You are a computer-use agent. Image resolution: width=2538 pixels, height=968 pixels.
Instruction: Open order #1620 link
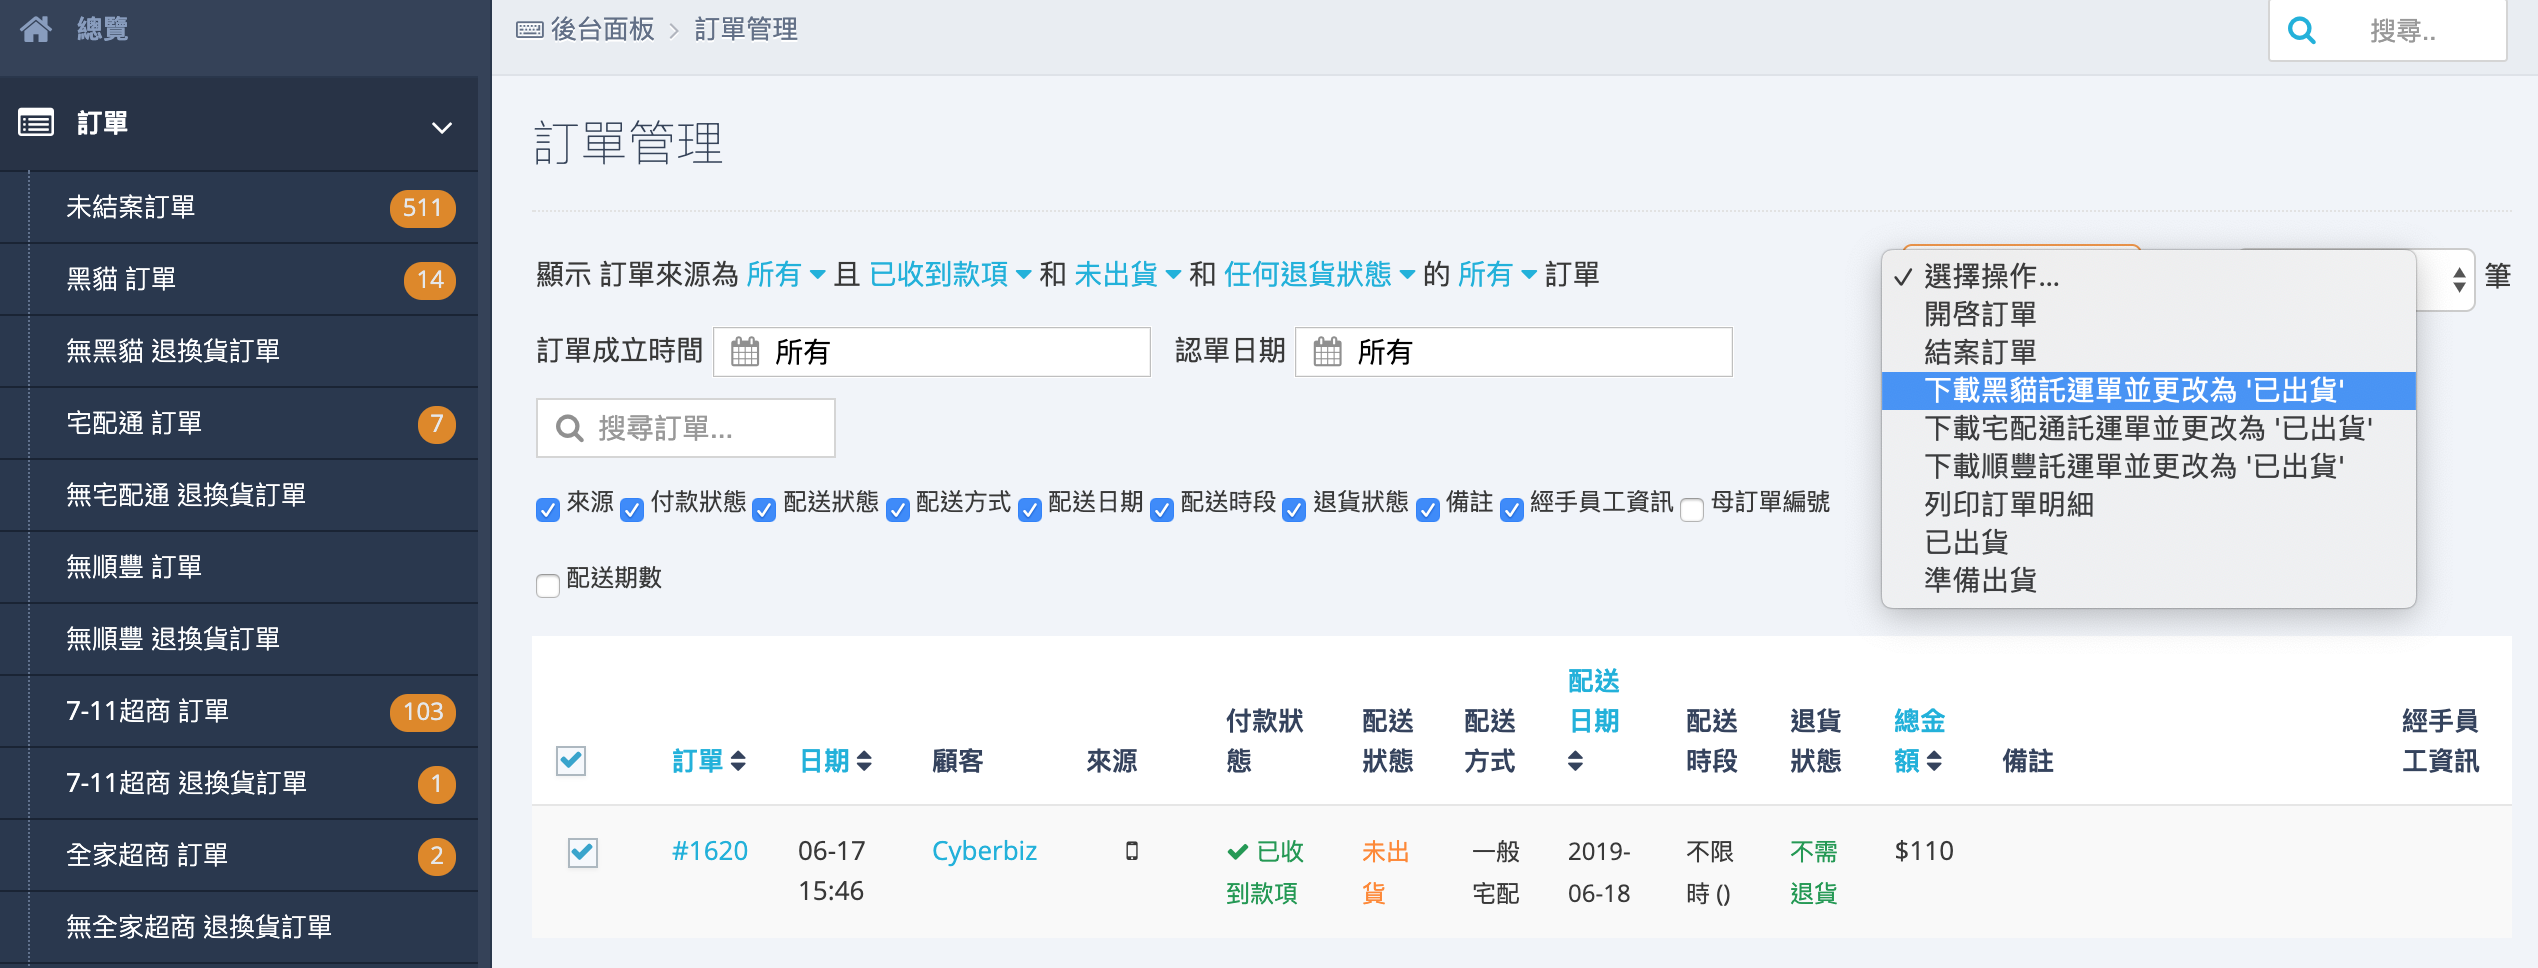pos(710,851)
